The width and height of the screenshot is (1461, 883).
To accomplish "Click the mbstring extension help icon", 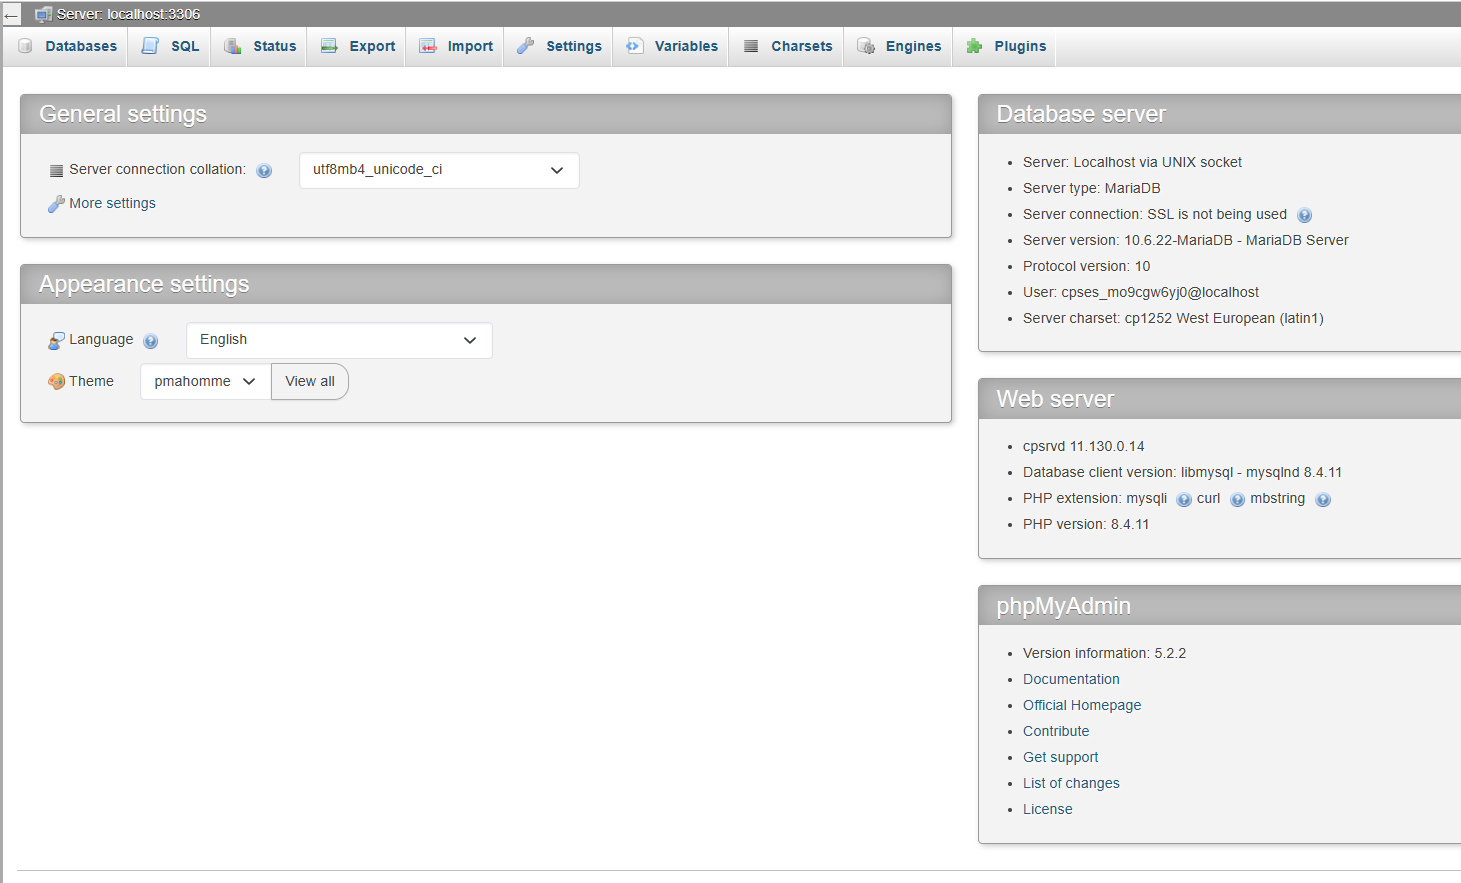I will [1323, 500].
